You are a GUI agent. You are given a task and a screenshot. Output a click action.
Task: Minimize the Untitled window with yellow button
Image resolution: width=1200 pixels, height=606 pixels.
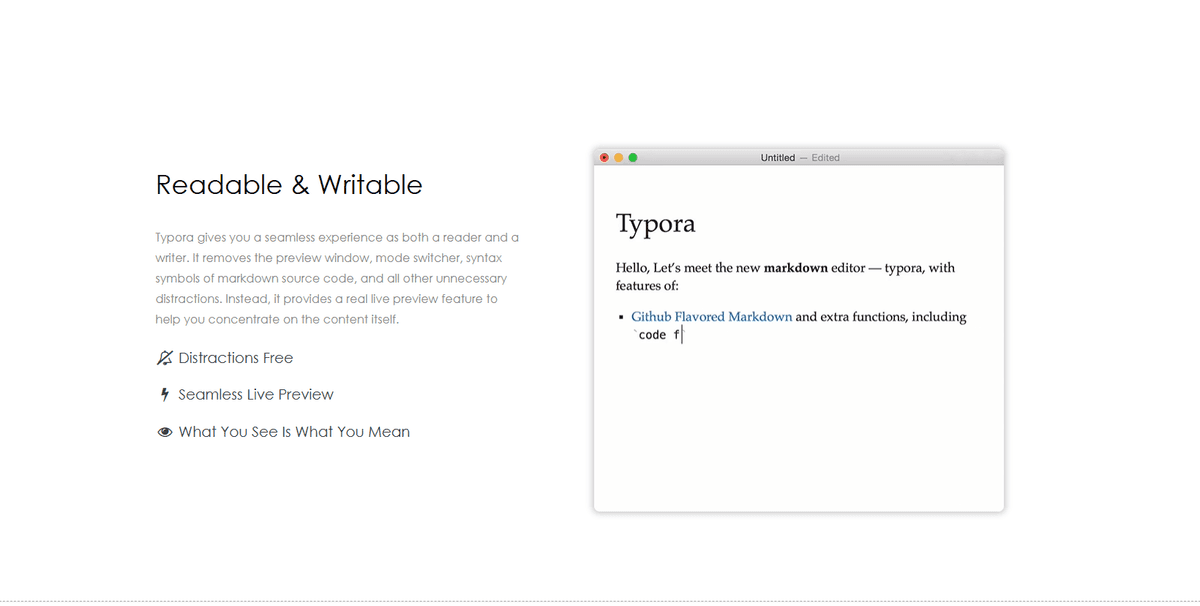tap(618, 158)
